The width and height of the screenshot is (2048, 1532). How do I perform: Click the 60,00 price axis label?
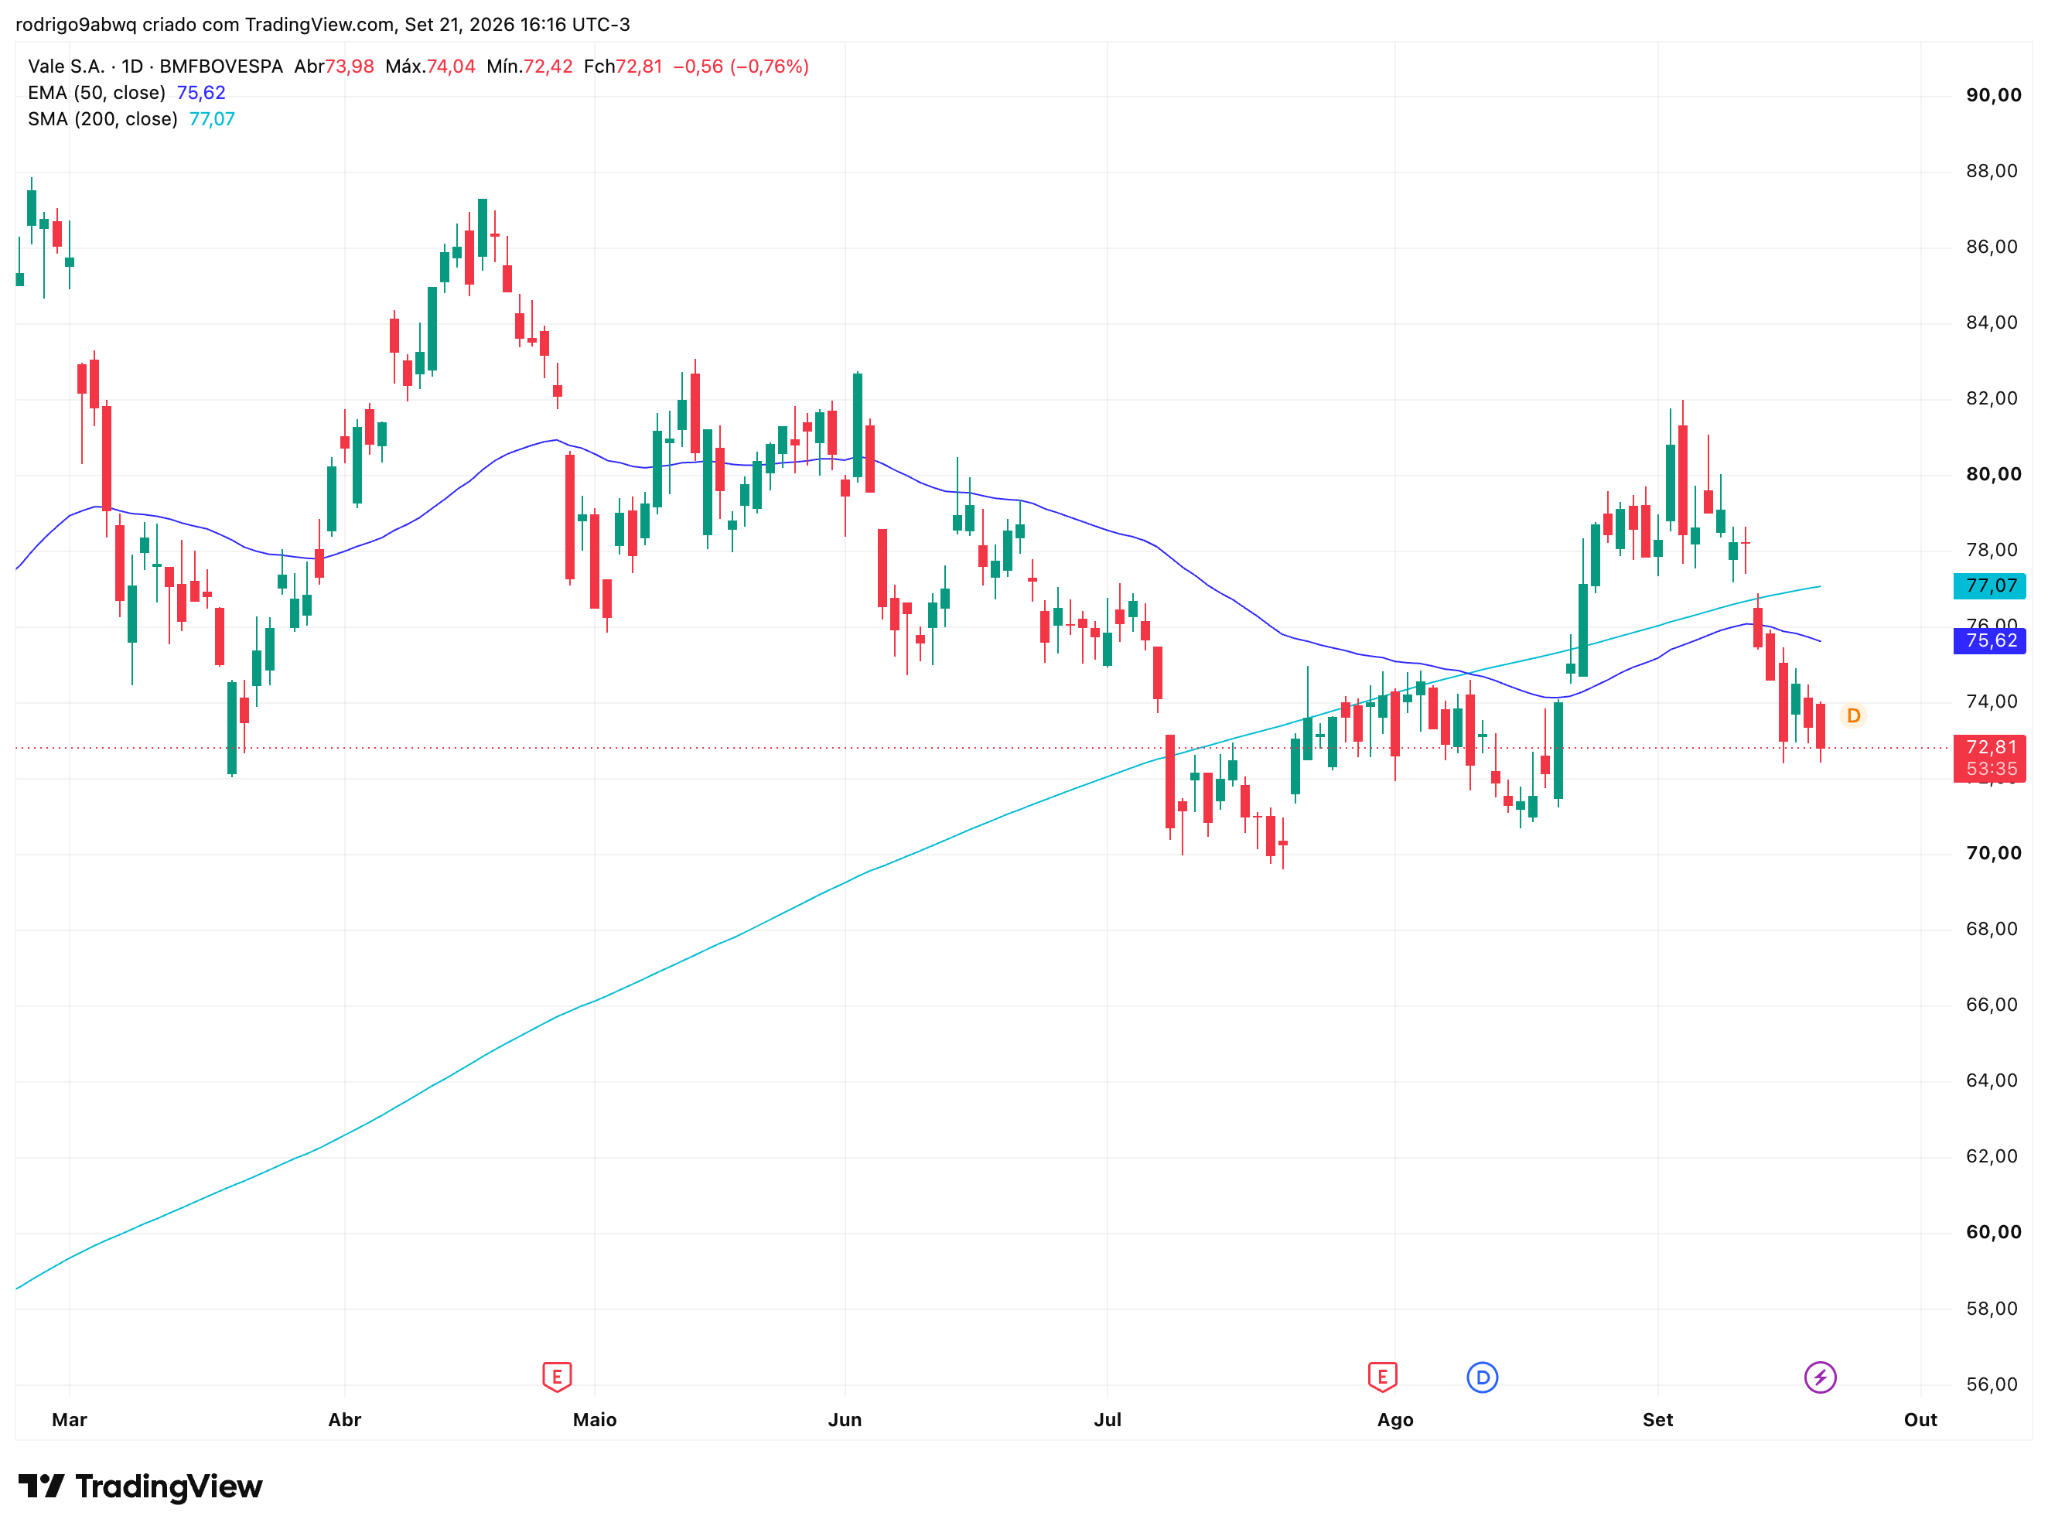point(1993,1232)
